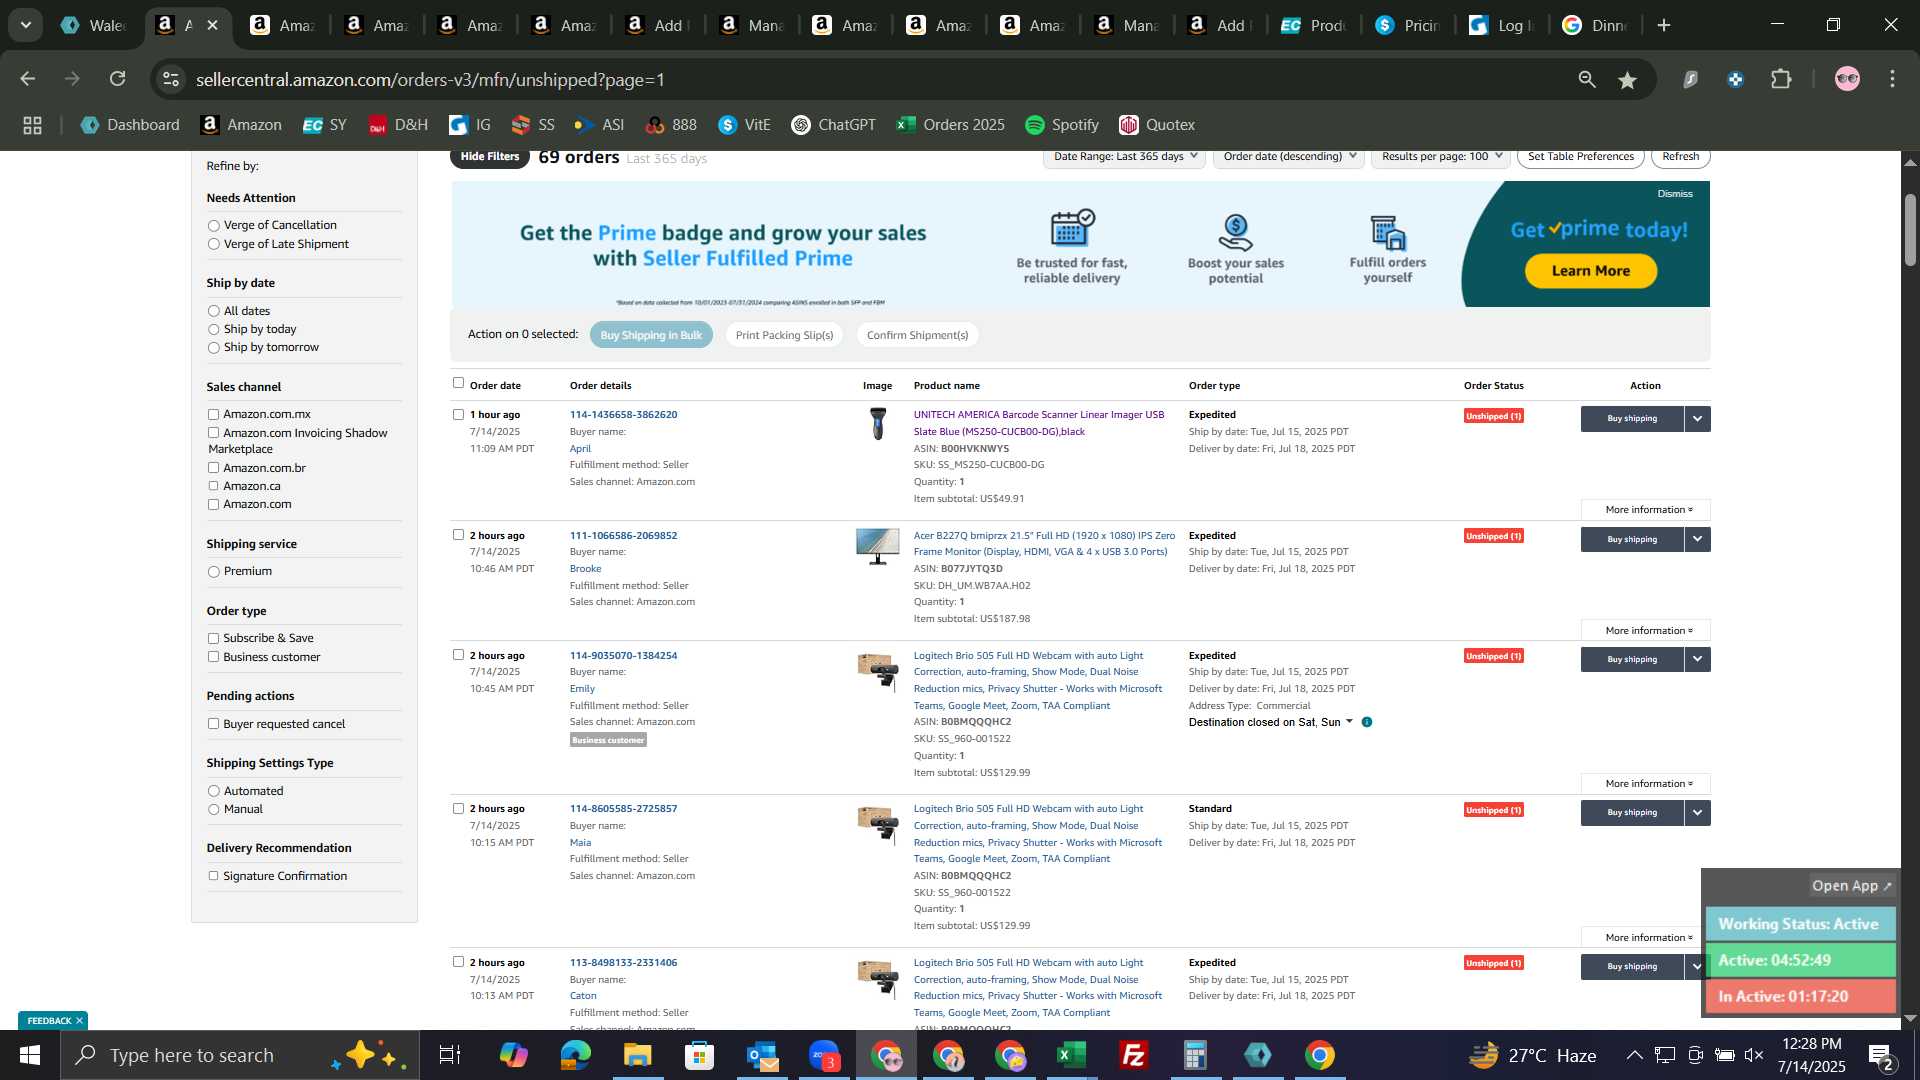
Task: Expand More information for UNITECH scanner order
Action: click(x=1646, y=510)
